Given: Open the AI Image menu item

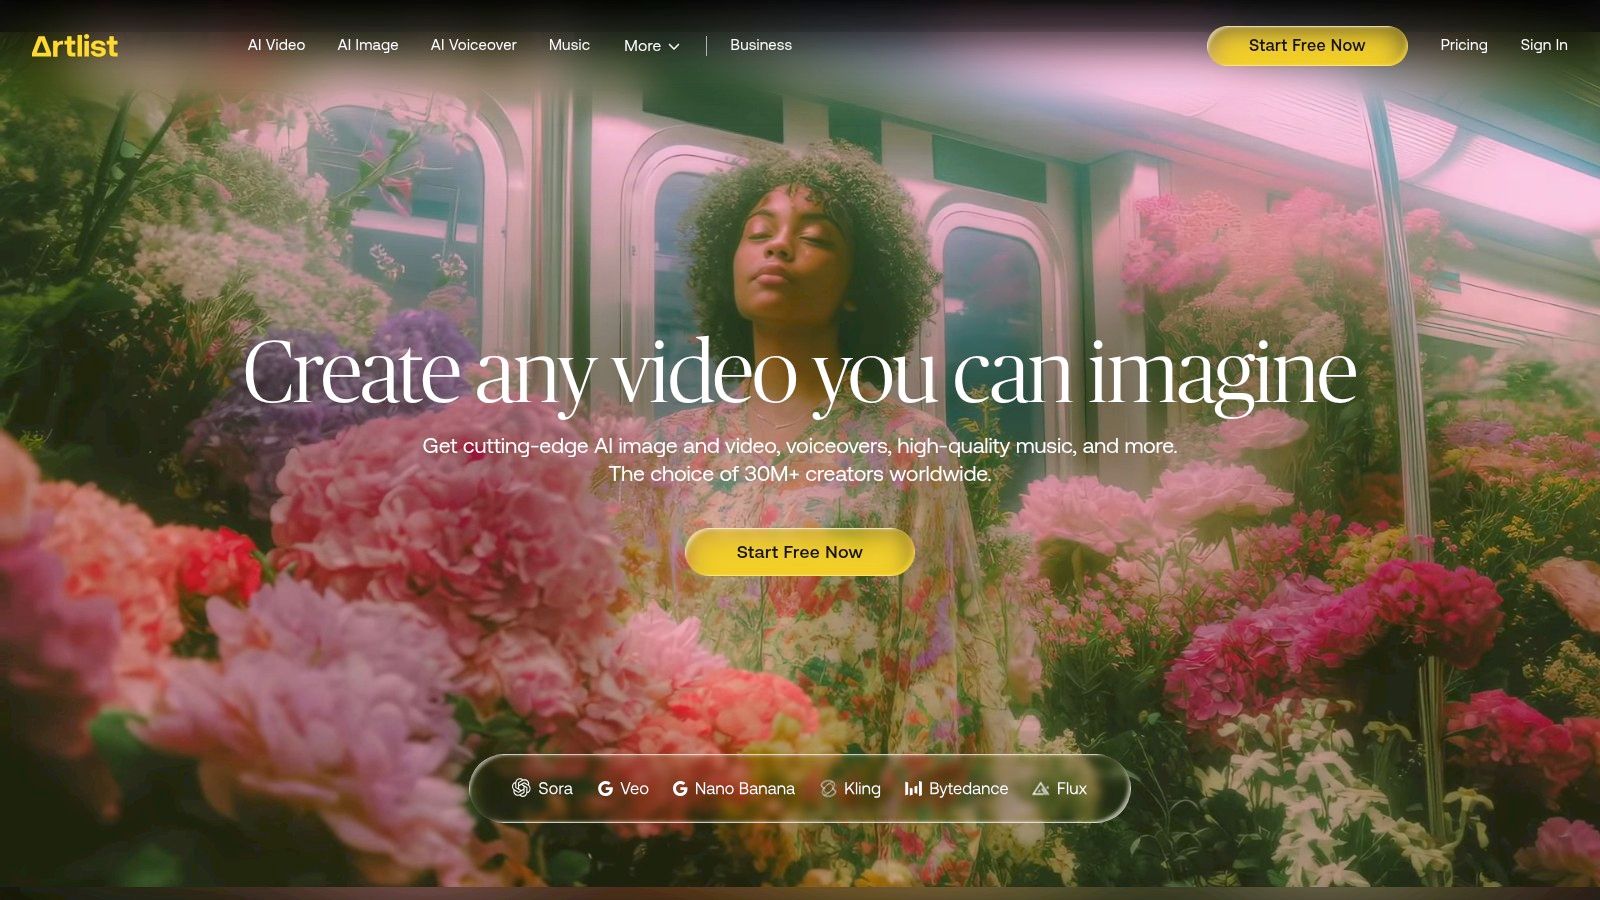Looking at the screenshot, I should [368, 45].
